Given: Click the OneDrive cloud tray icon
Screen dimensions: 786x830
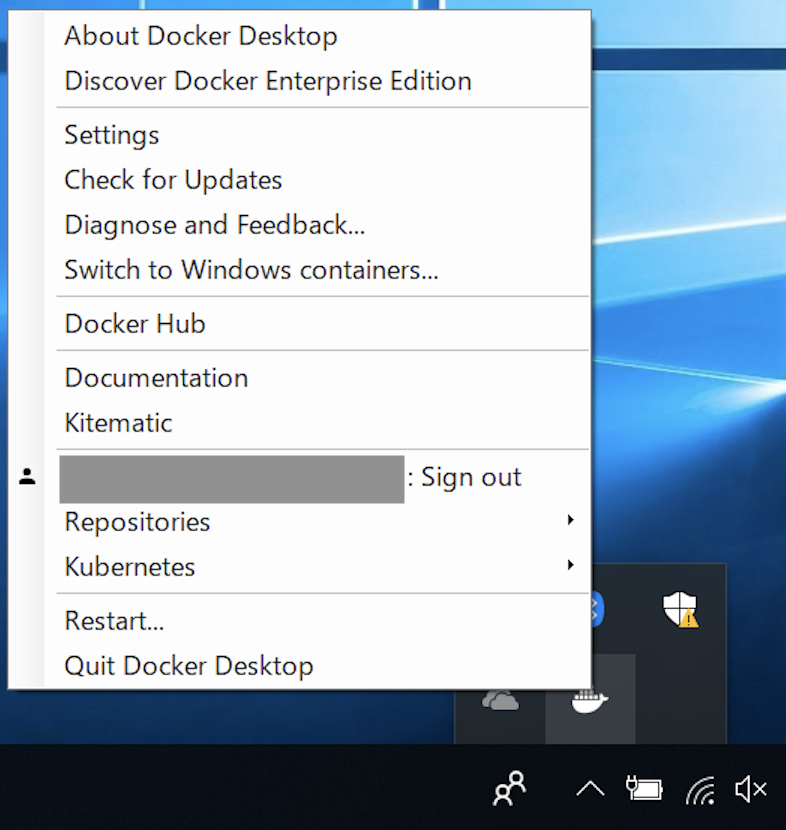Looking at the screenshot, I should [500, 700].
